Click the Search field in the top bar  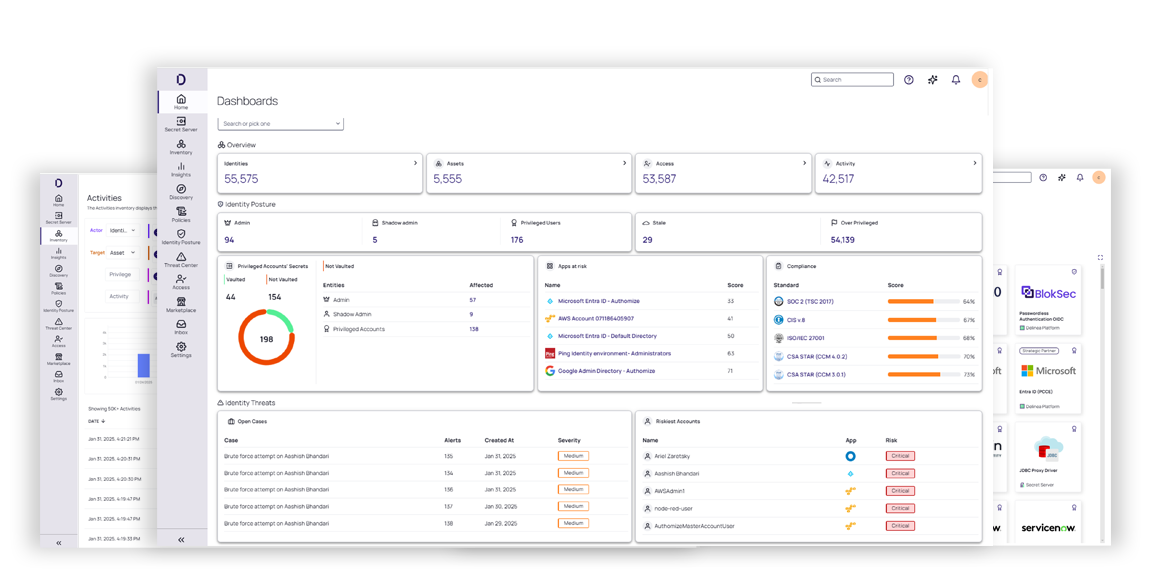click(850, 79)
